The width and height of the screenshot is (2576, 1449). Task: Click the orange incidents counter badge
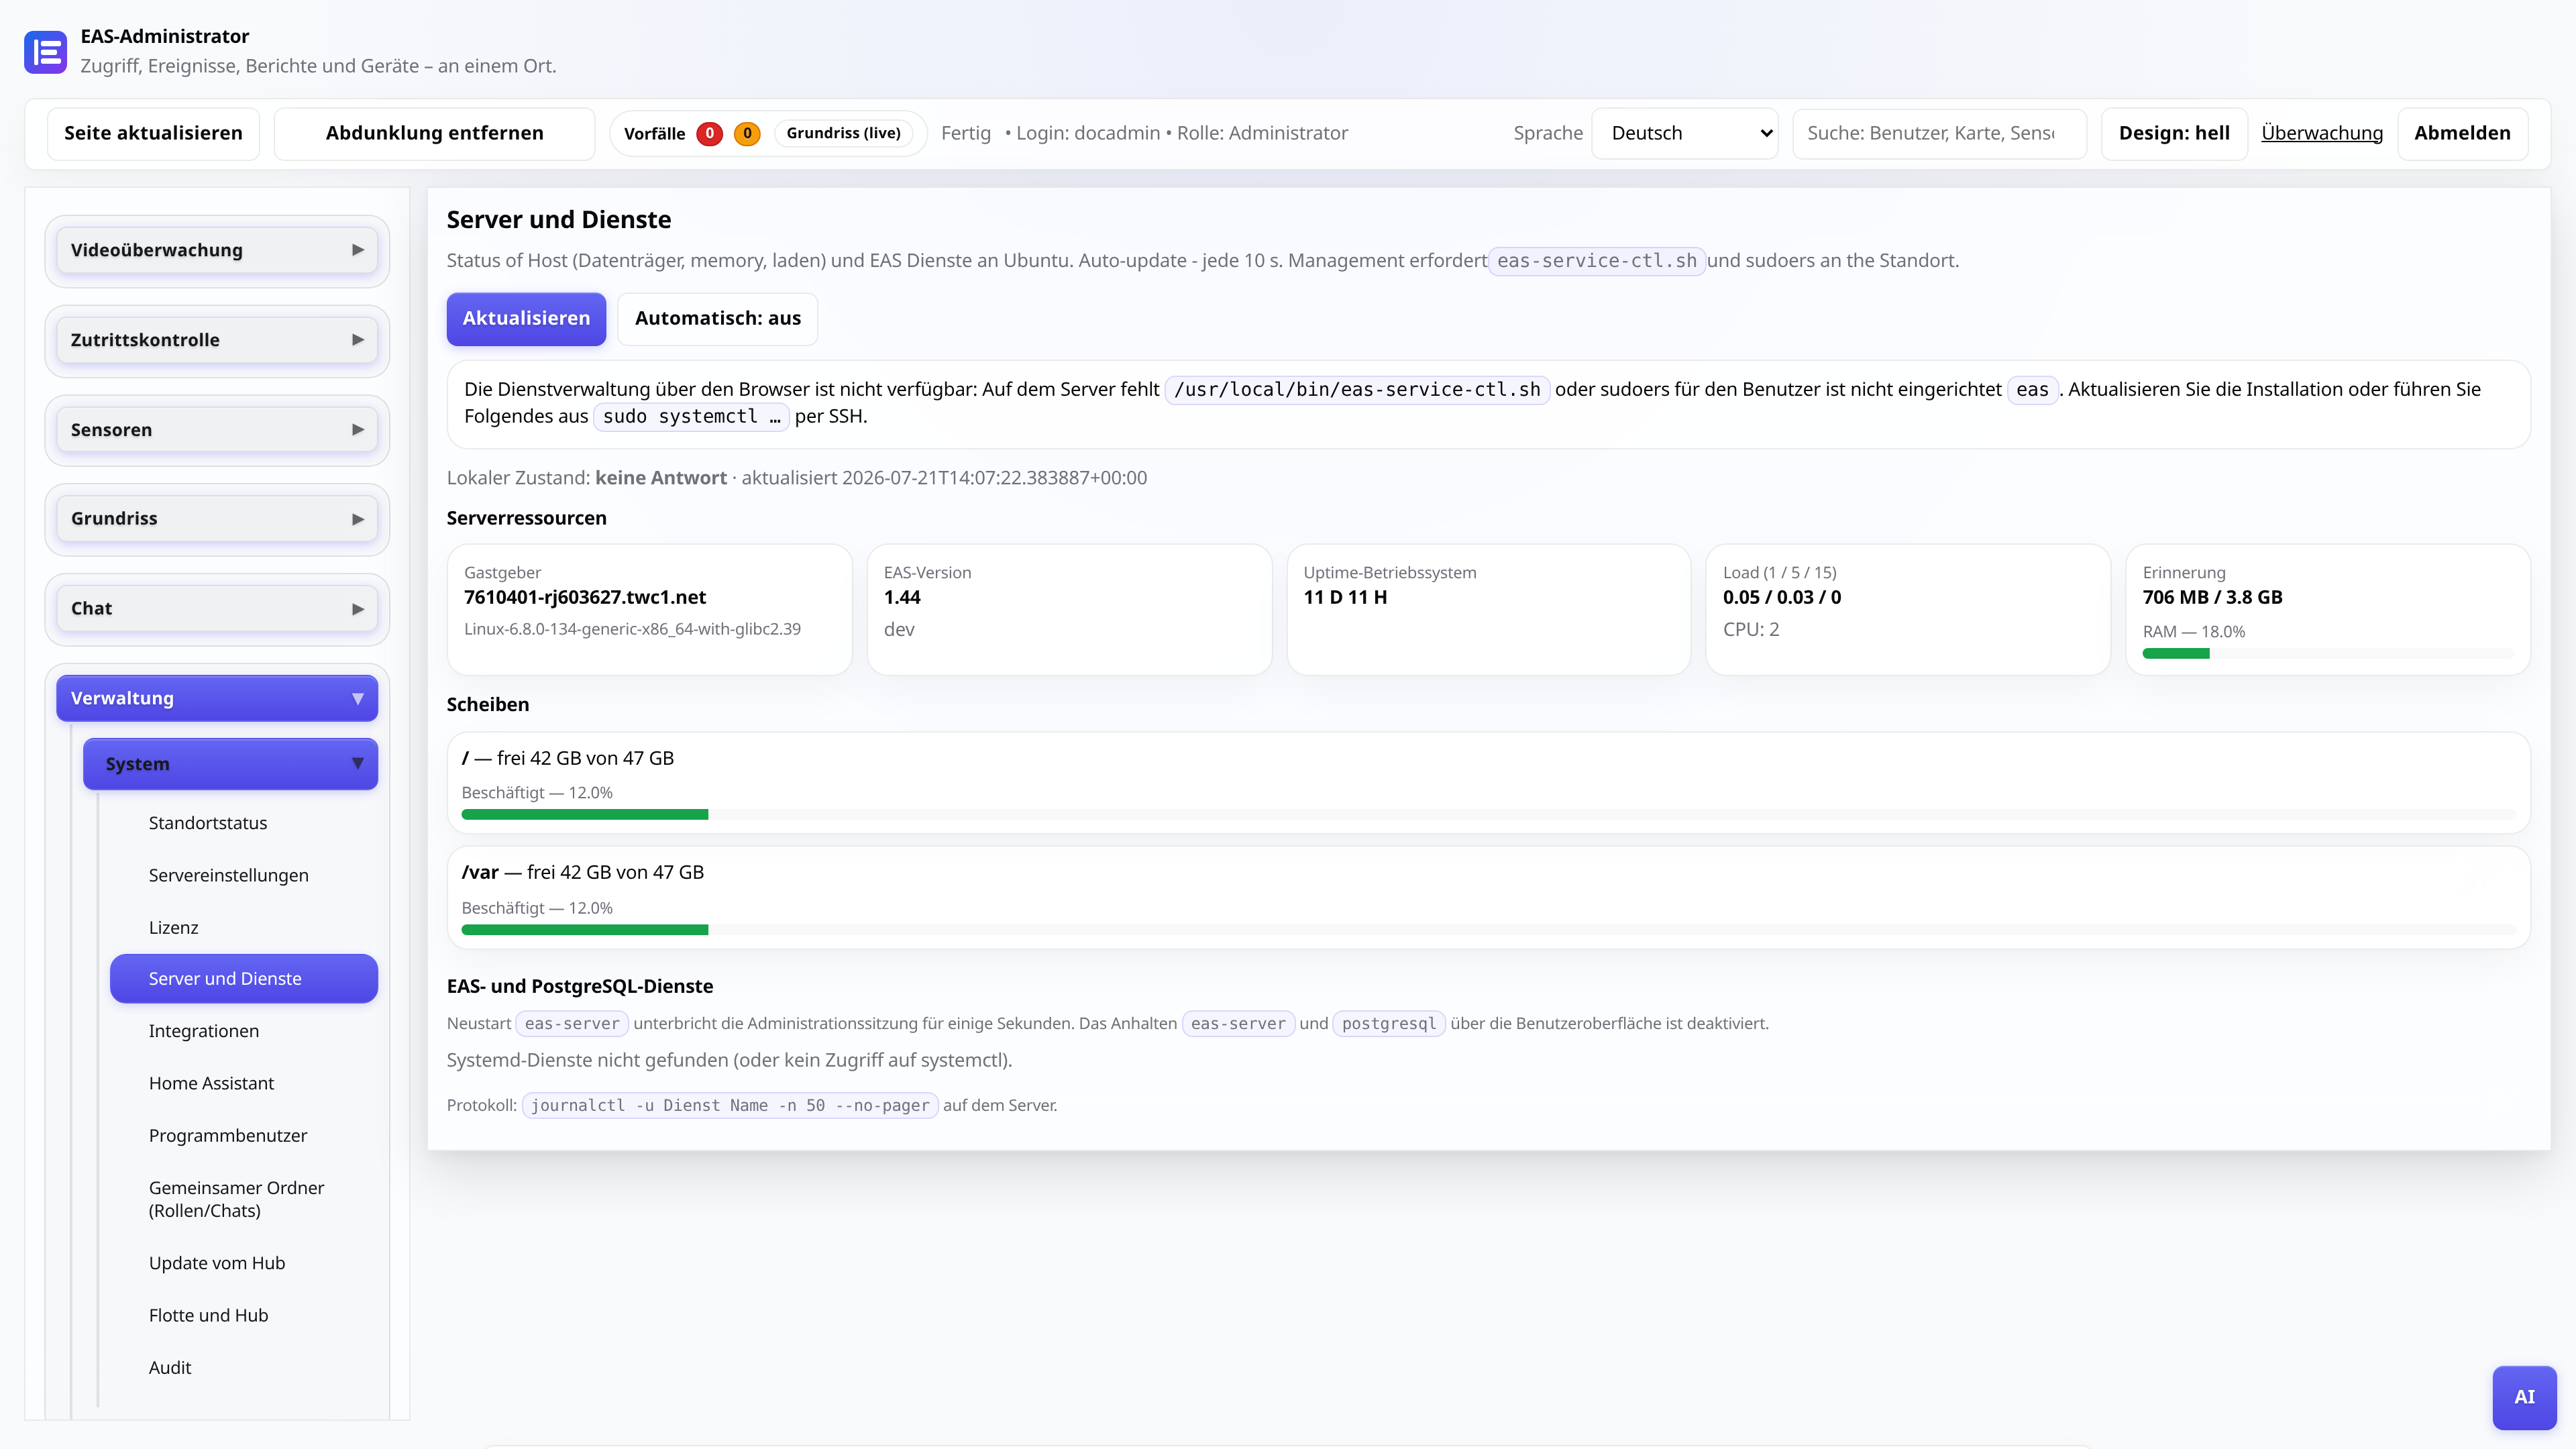coord(747,133)
